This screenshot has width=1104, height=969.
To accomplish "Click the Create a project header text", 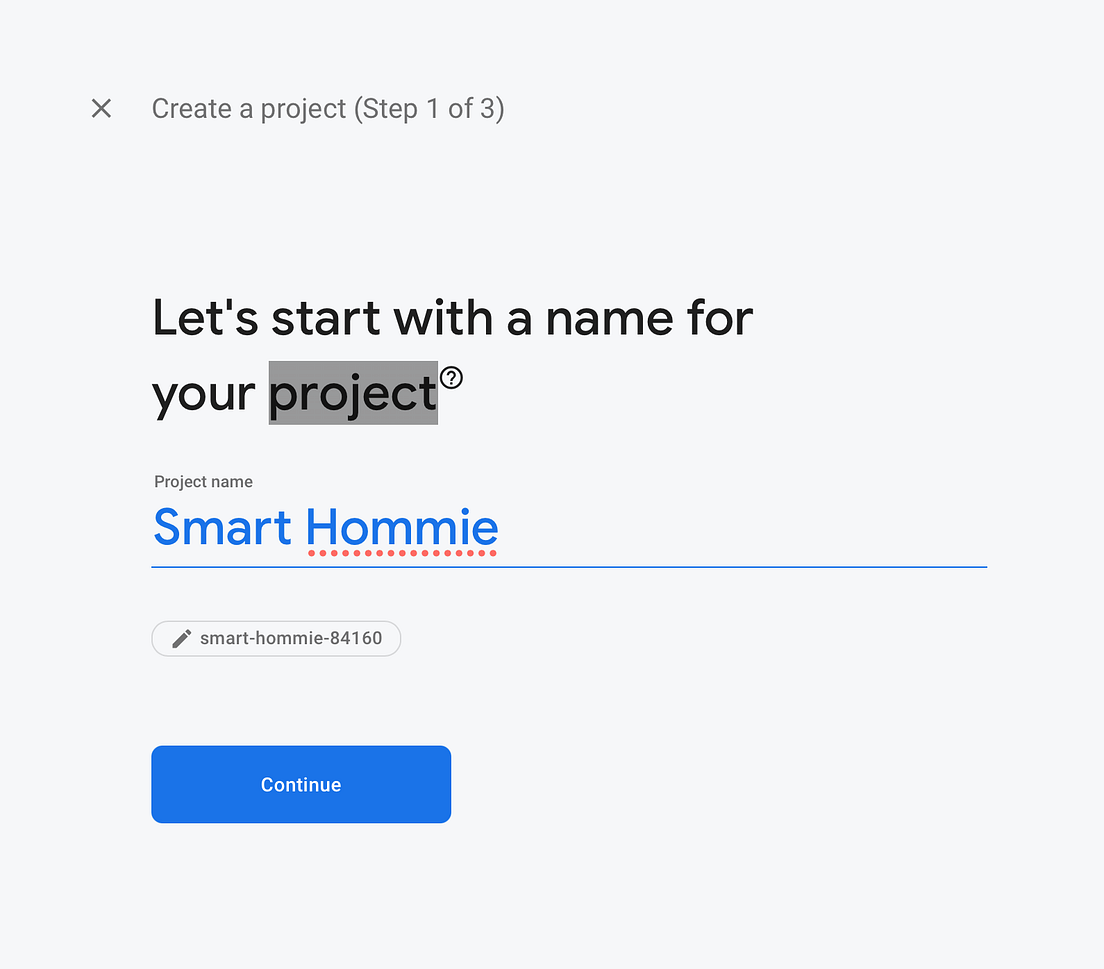I will (250, 108).
